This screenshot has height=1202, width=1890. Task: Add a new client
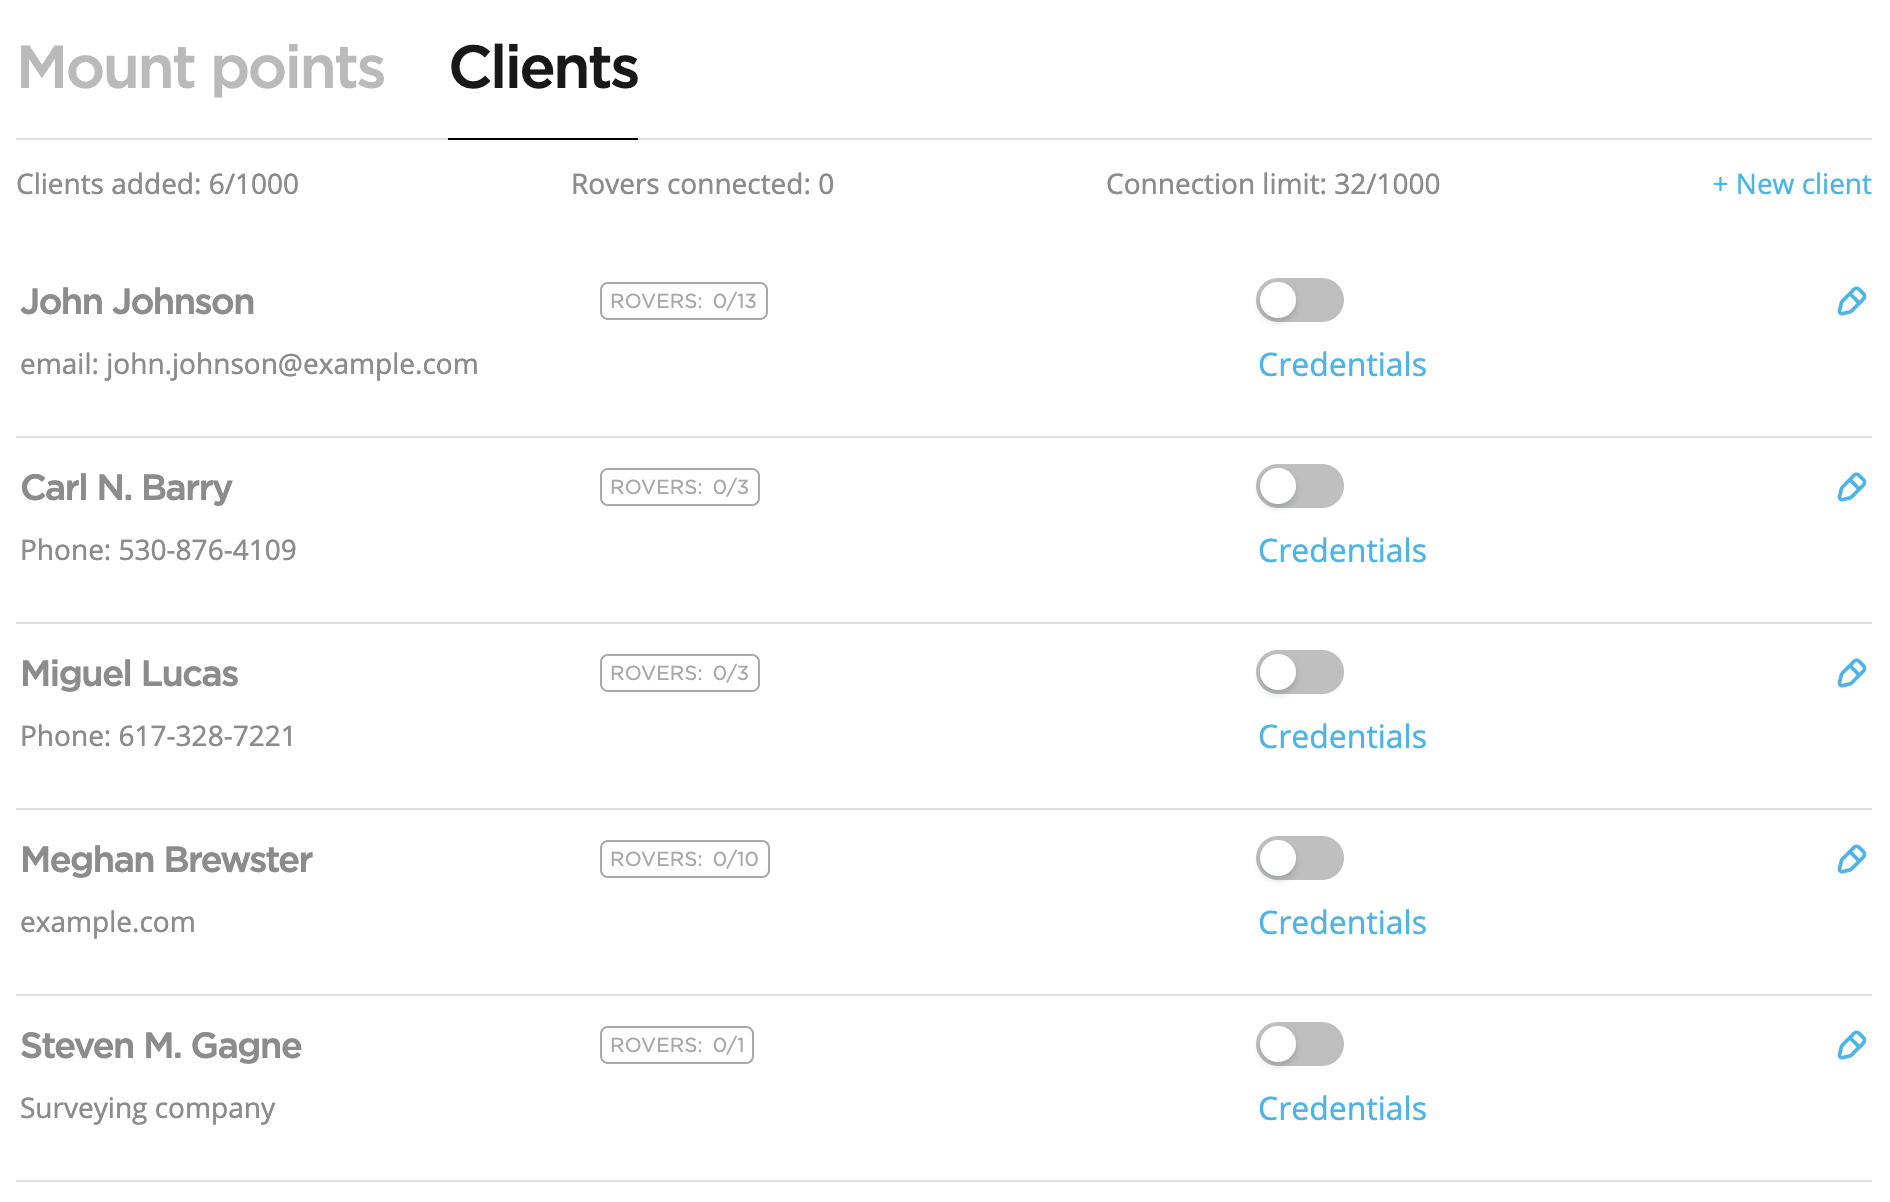coord(1791,184)
